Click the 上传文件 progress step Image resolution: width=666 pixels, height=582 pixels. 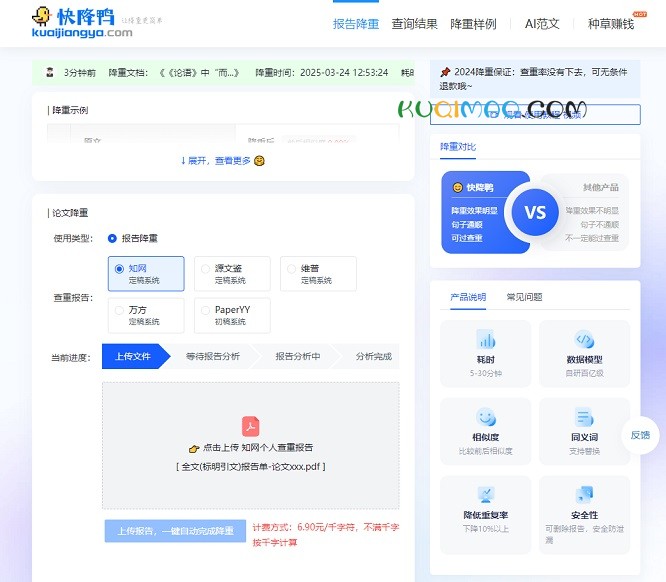(133, 356)
